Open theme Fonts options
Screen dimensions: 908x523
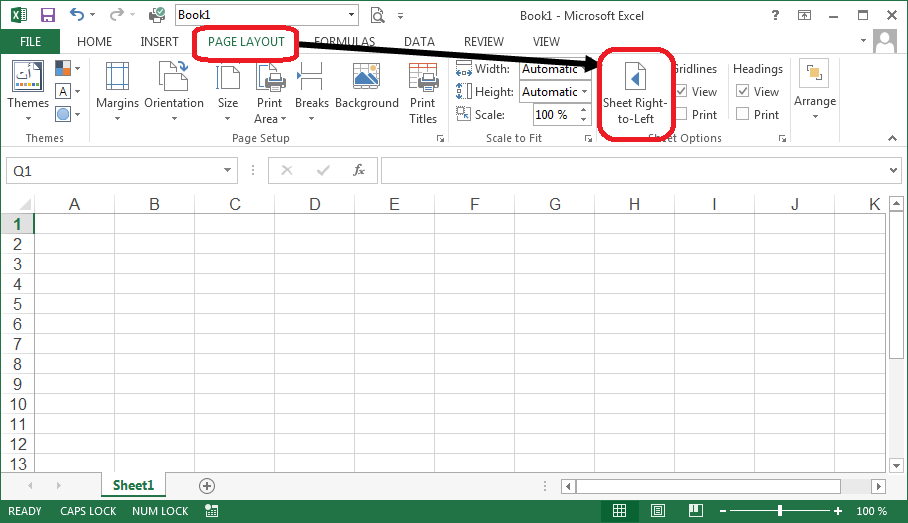tap(68, 91)
